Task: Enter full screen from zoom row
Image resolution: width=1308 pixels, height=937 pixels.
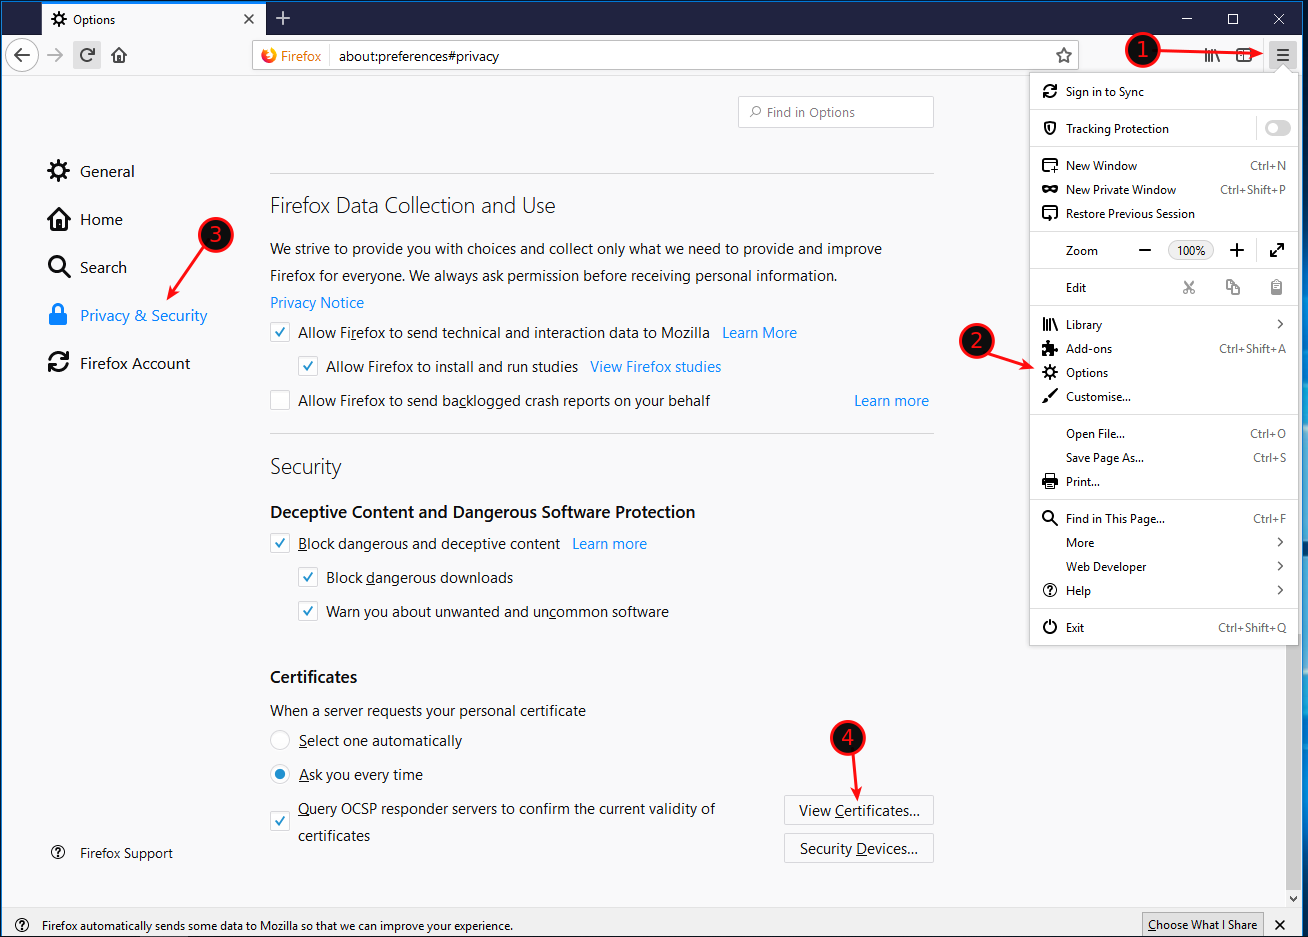Action: [x=1276, y=250]
